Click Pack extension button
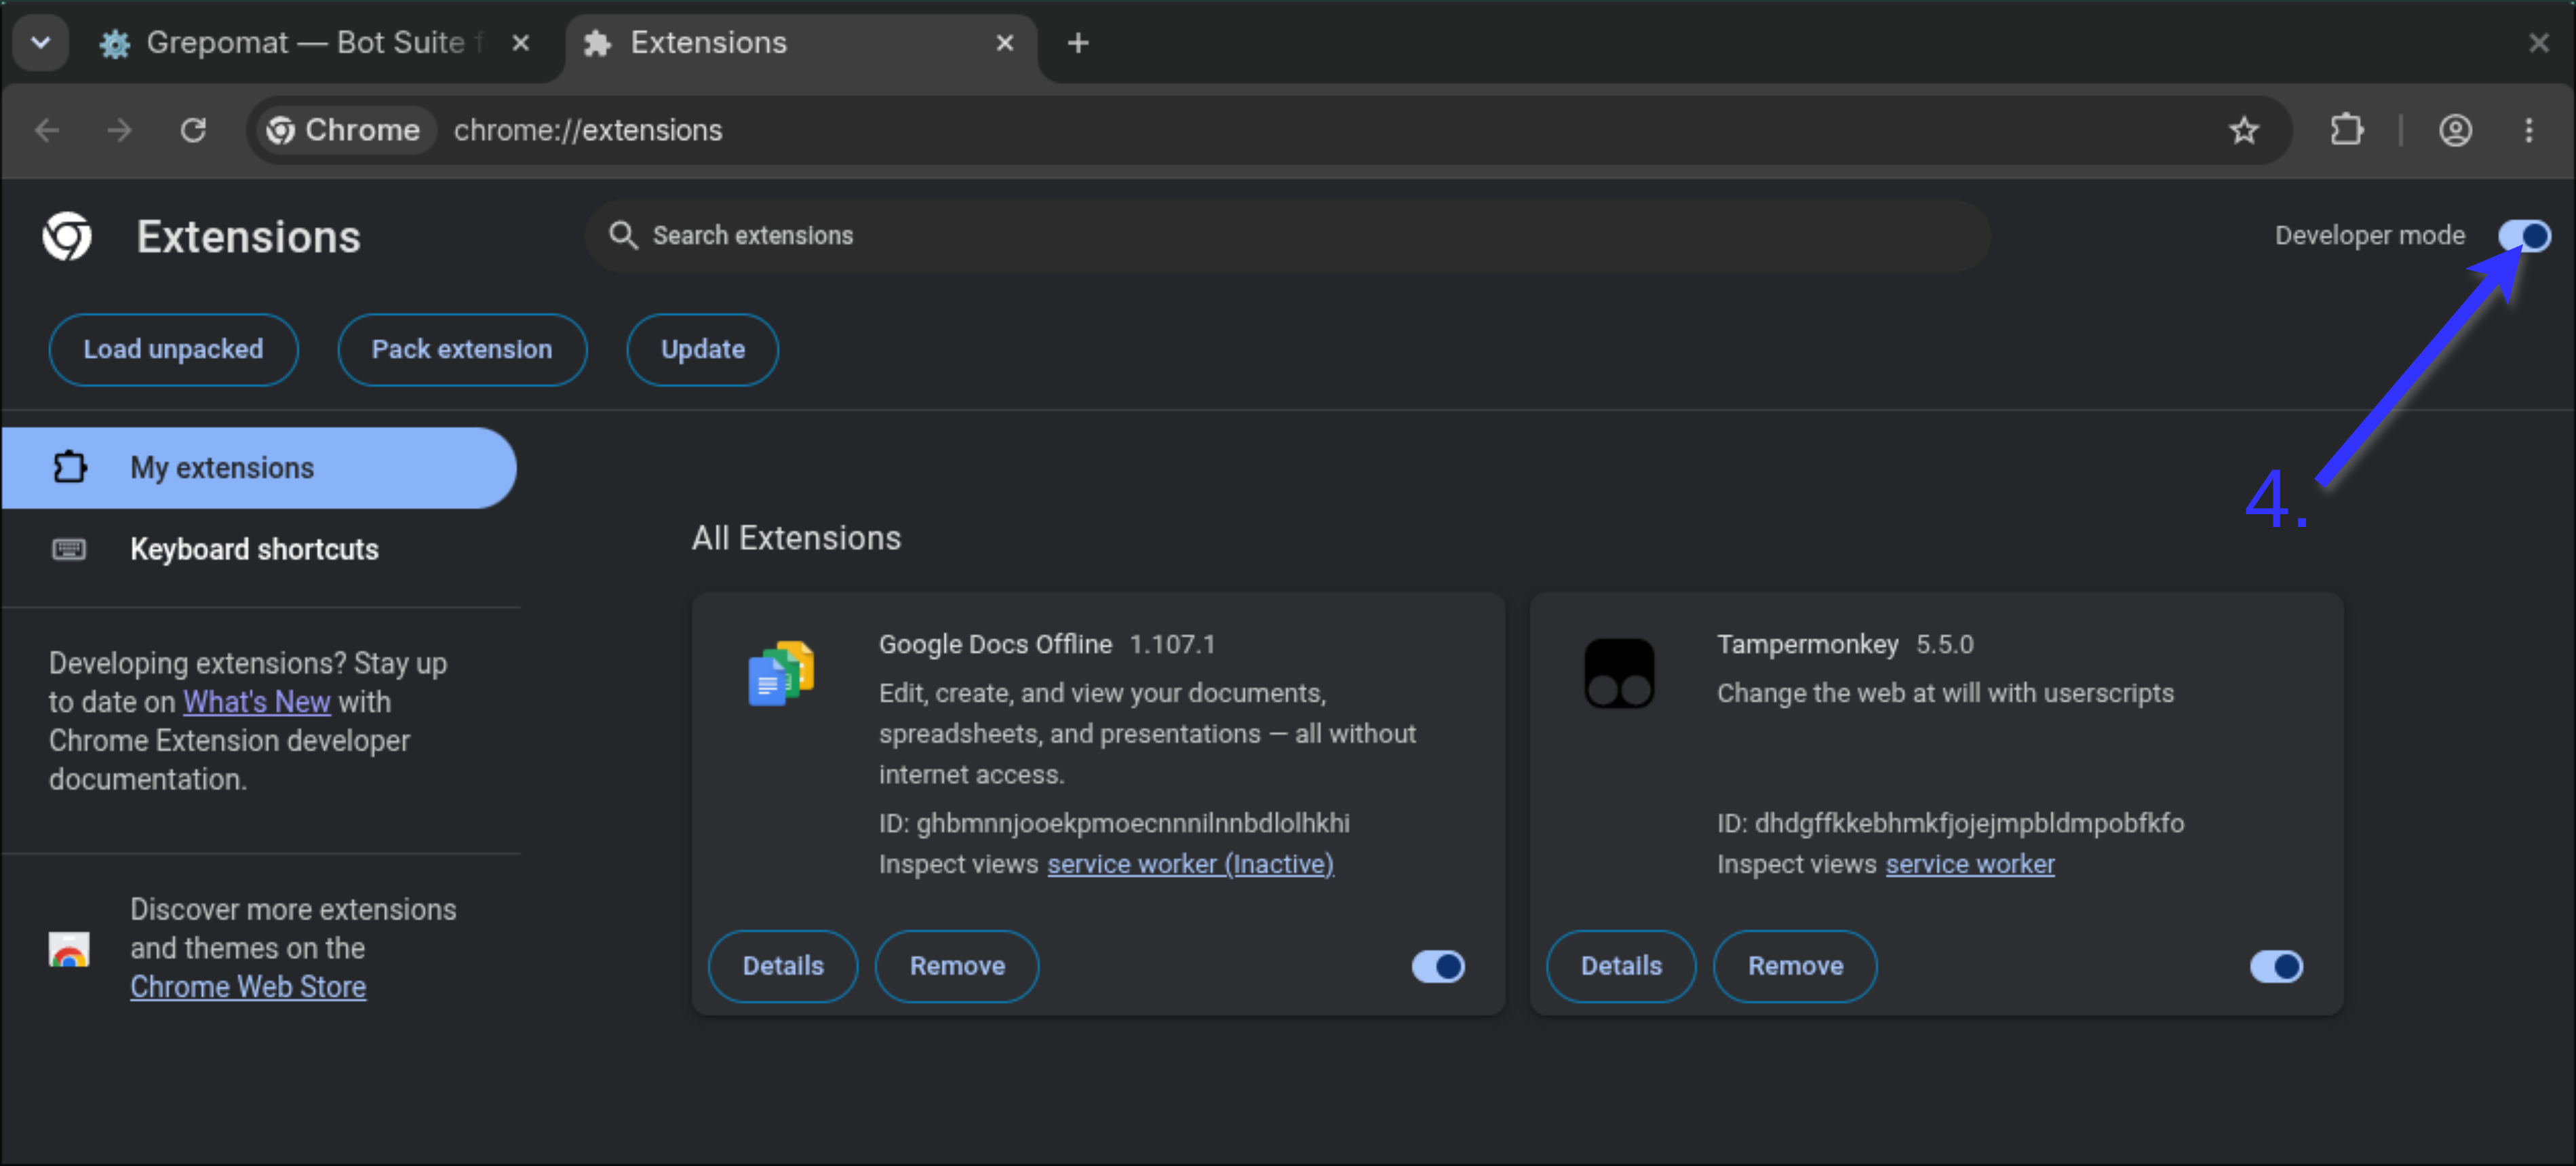 pyautogui.click(x=462, y=350)
